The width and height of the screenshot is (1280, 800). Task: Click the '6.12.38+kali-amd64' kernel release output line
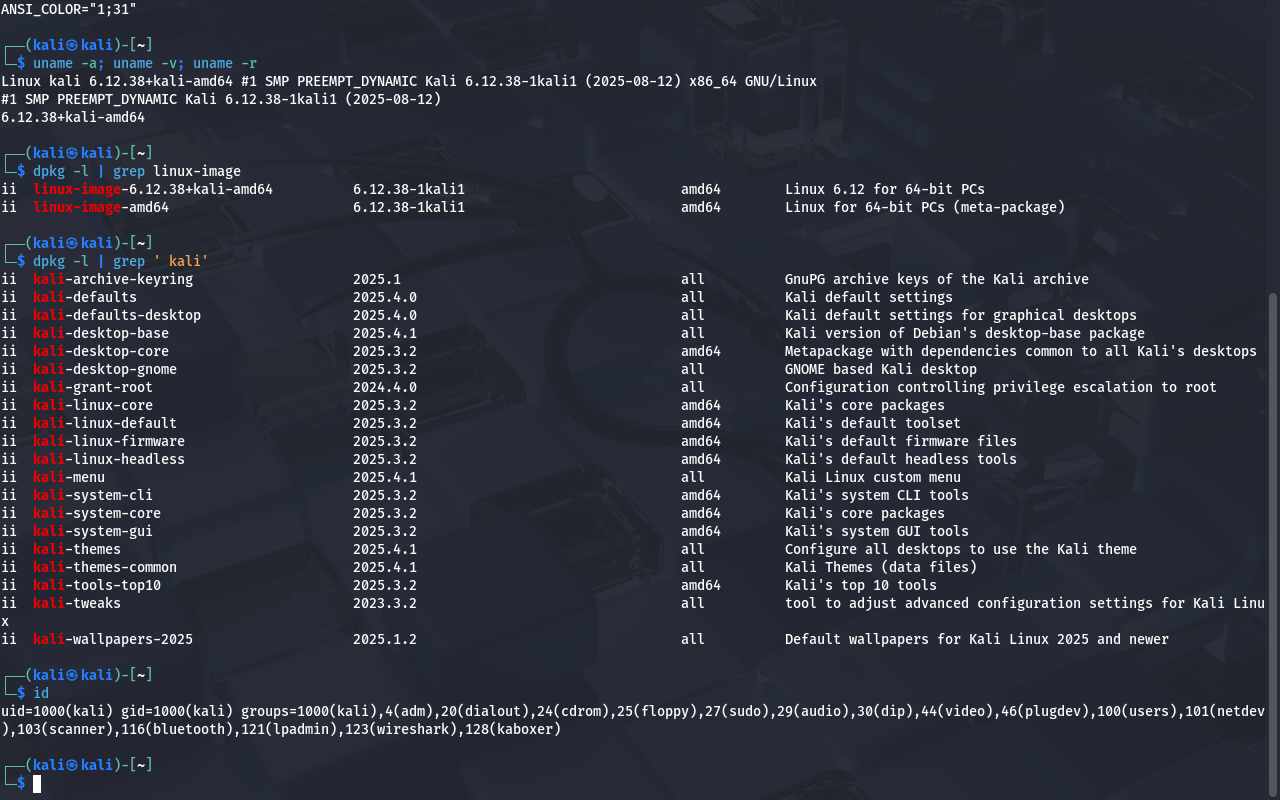coord(73,117)
